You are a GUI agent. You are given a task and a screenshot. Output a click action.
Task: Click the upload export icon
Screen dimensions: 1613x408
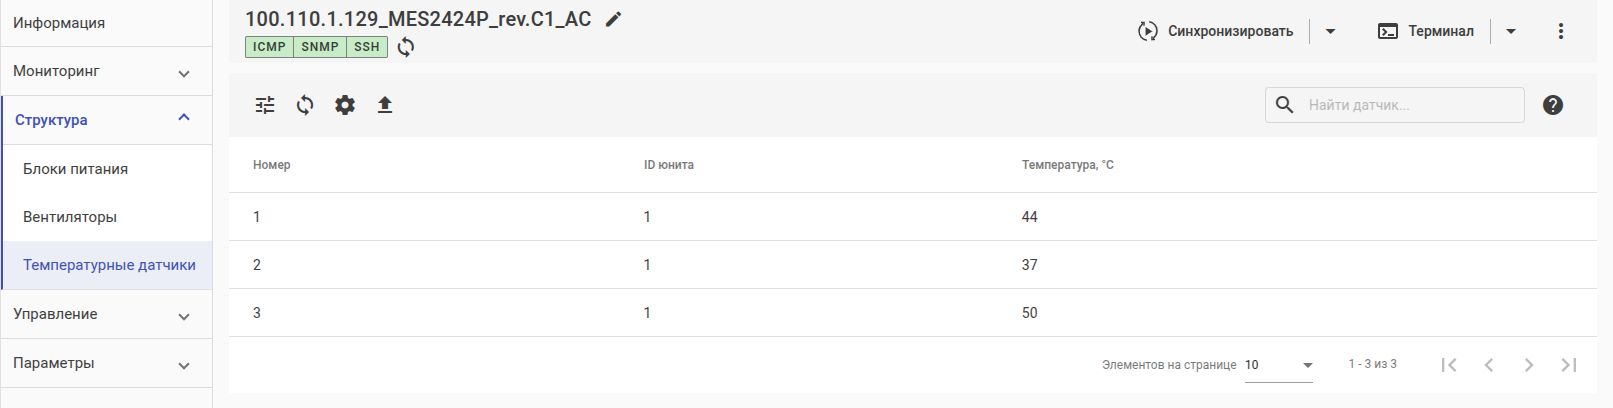[385, 105]
